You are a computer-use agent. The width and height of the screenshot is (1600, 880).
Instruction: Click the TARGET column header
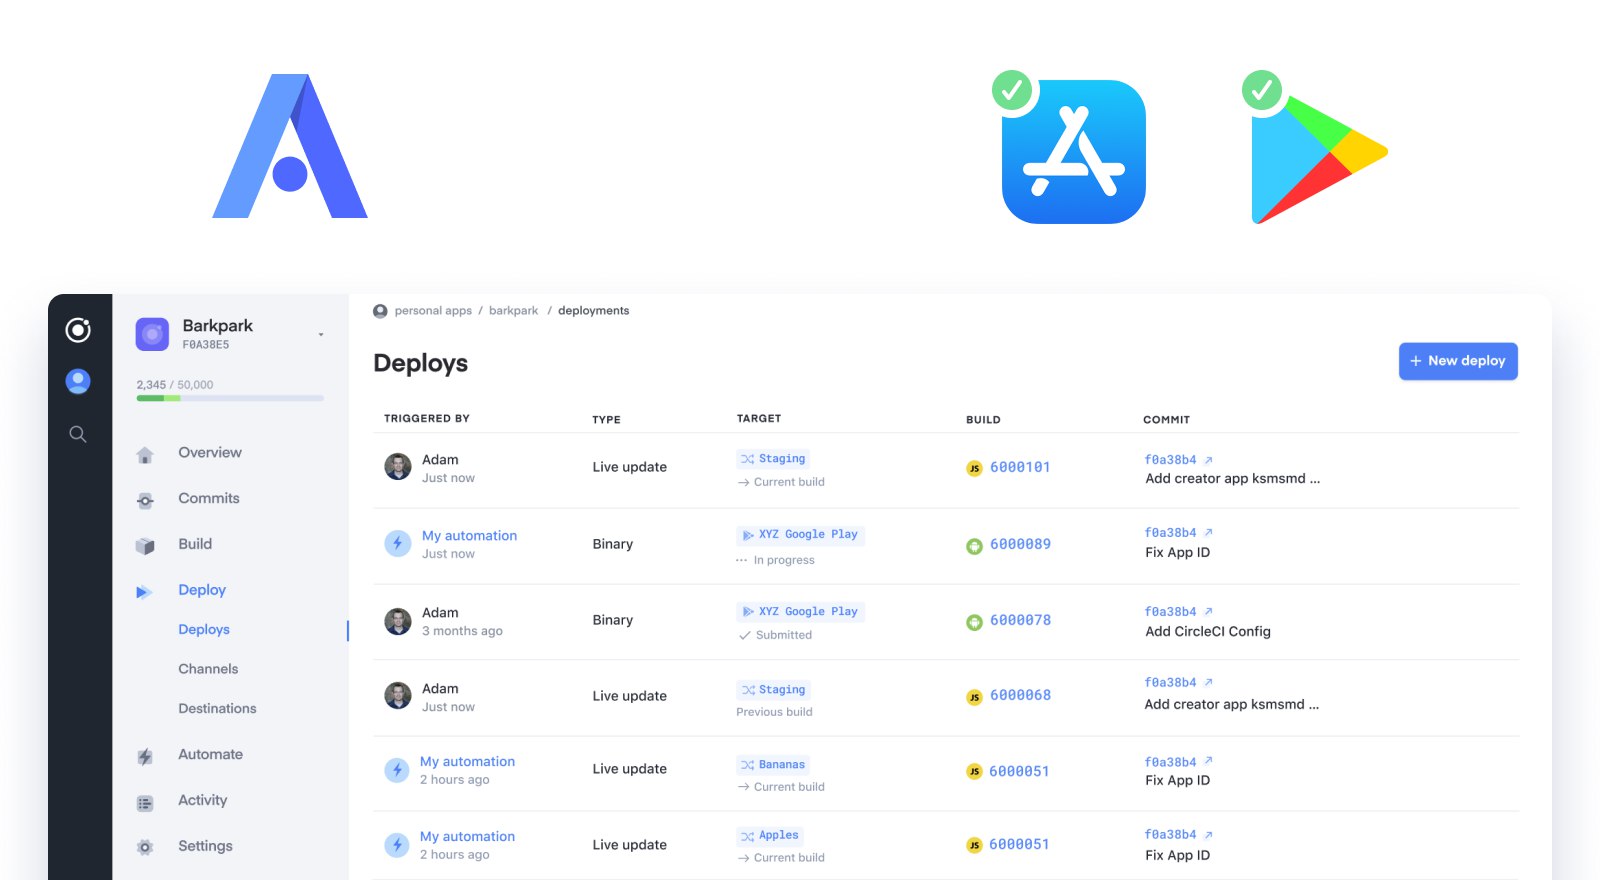click(759, 419)
